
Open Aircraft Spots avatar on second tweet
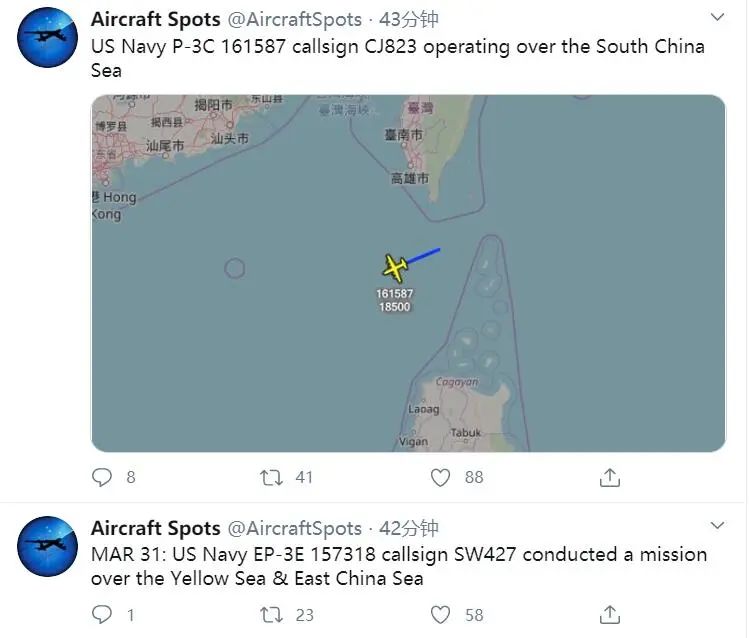[47, 546]
